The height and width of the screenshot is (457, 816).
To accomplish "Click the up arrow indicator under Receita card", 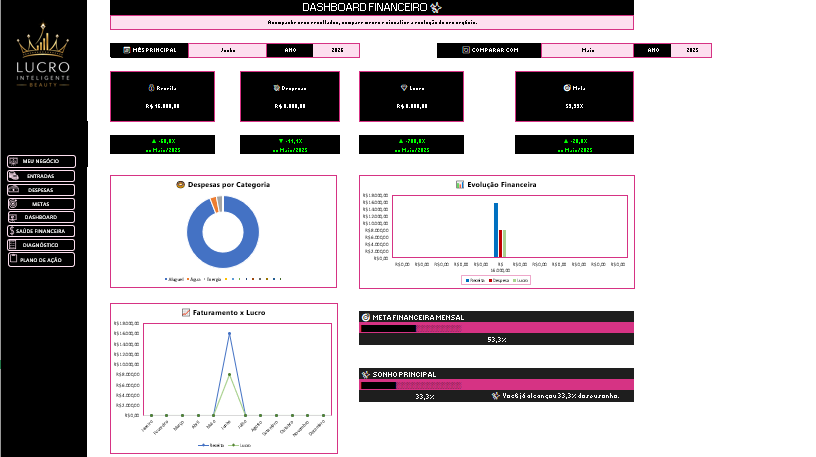I will click(154, 141).
